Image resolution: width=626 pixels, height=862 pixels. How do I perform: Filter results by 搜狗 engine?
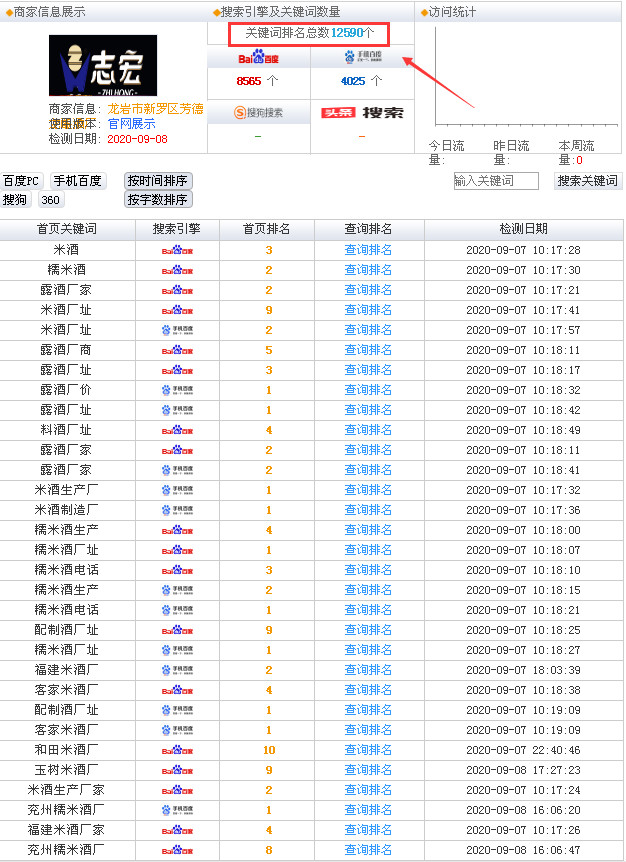click(x=15, y=200)
